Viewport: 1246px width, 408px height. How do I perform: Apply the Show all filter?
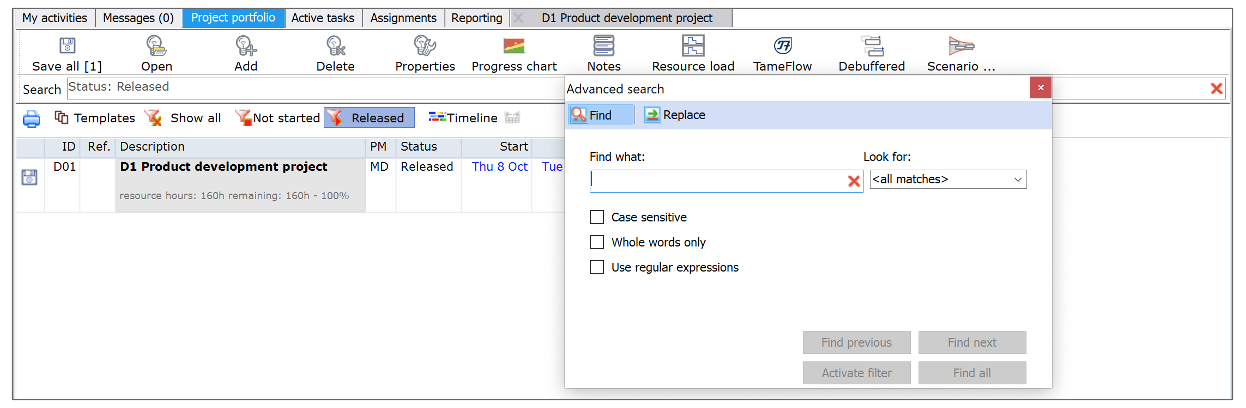tap(183, 118)
